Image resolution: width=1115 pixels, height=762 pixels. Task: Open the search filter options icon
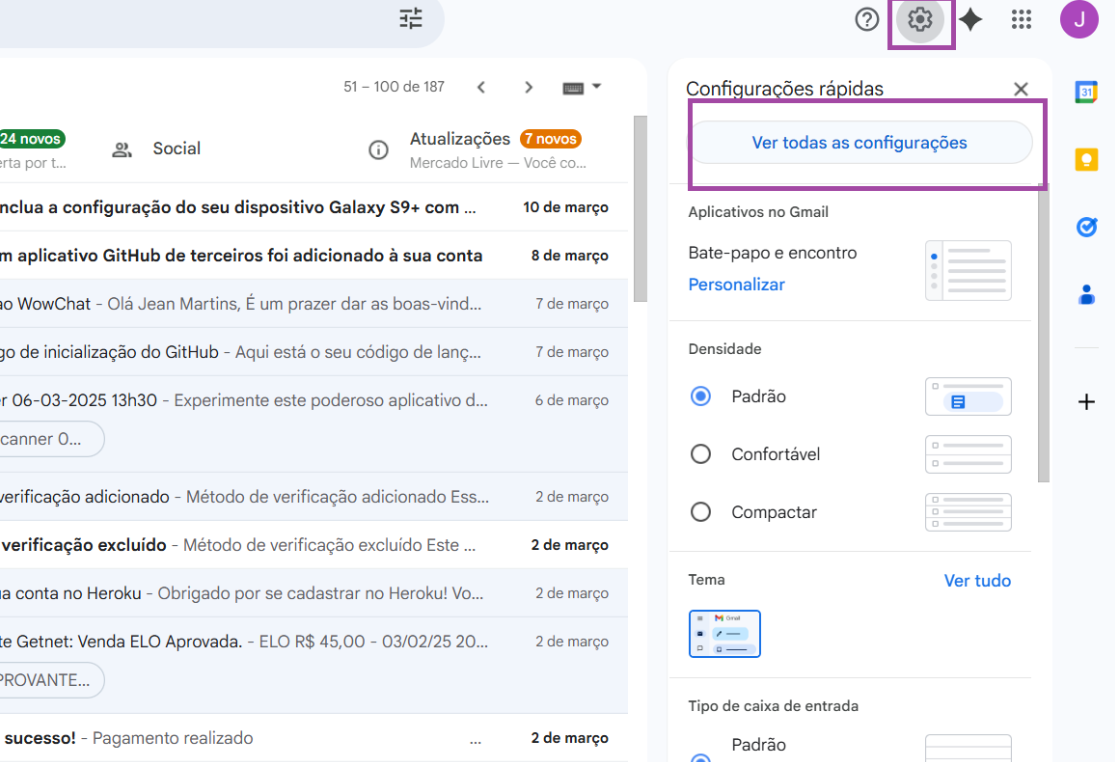[411, 19]
